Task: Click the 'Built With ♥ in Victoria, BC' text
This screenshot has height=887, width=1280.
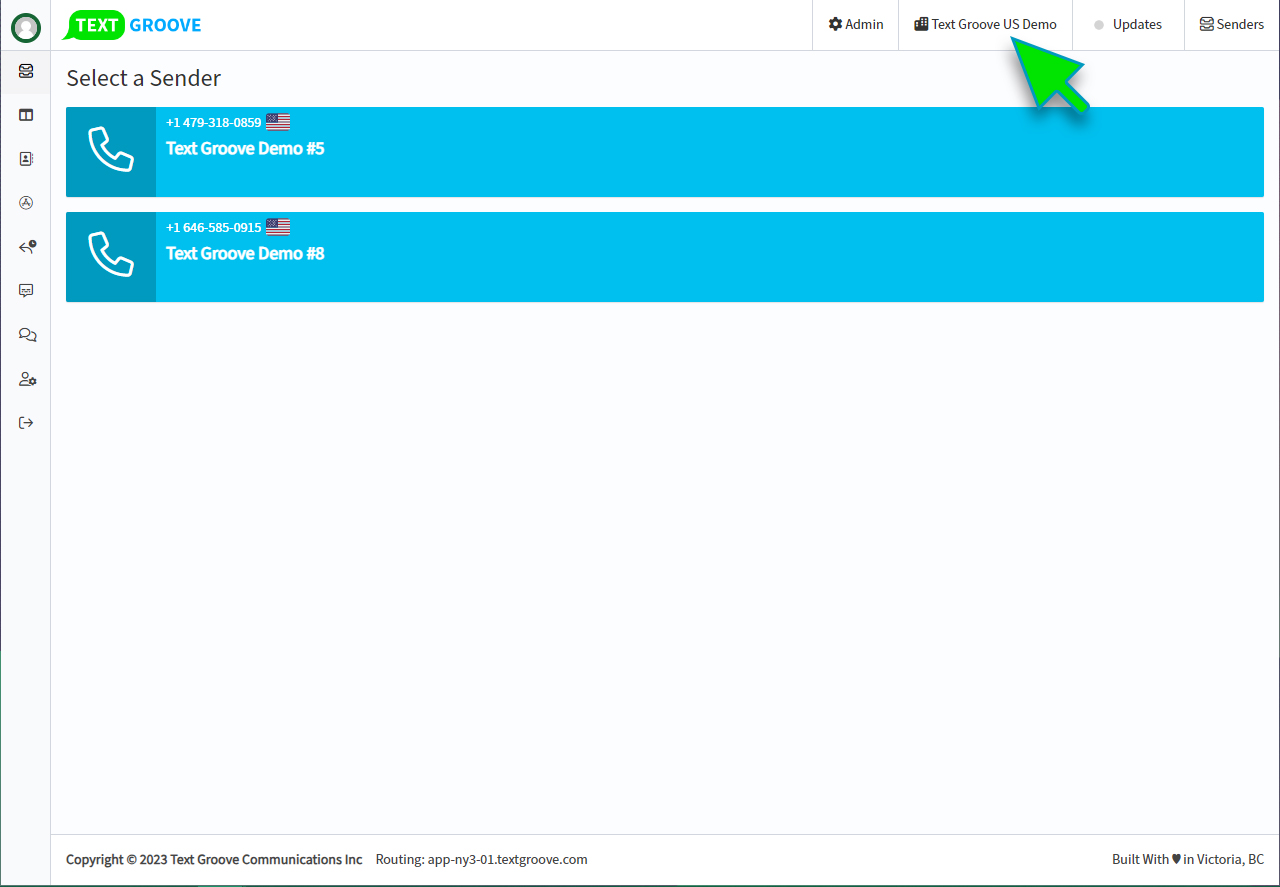Action: pyautogui.click(x=1188, y=859)
